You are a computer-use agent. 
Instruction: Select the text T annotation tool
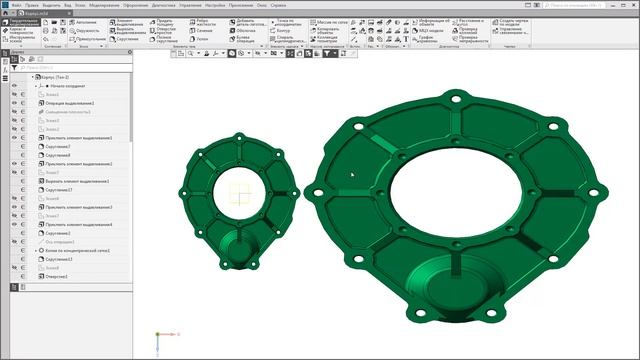coord(406,39)
